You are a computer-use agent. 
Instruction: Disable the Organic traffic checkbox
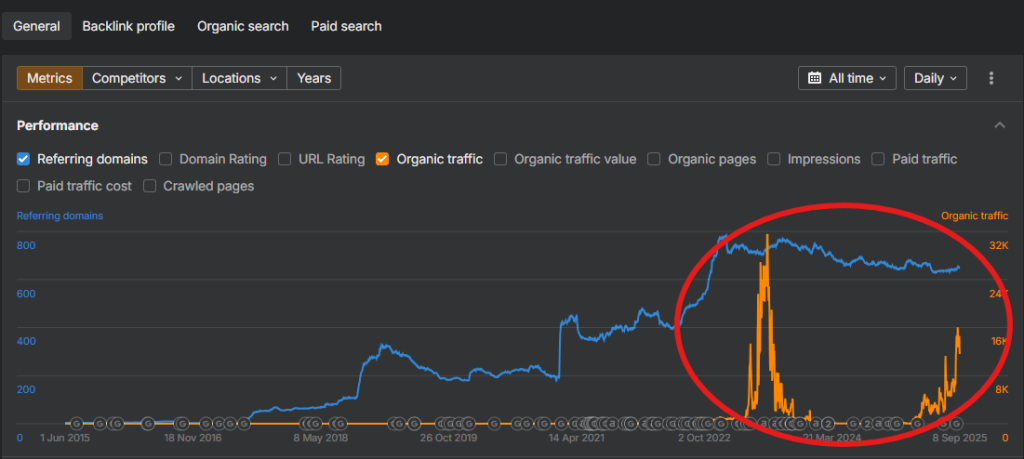(x=383, y=159)
